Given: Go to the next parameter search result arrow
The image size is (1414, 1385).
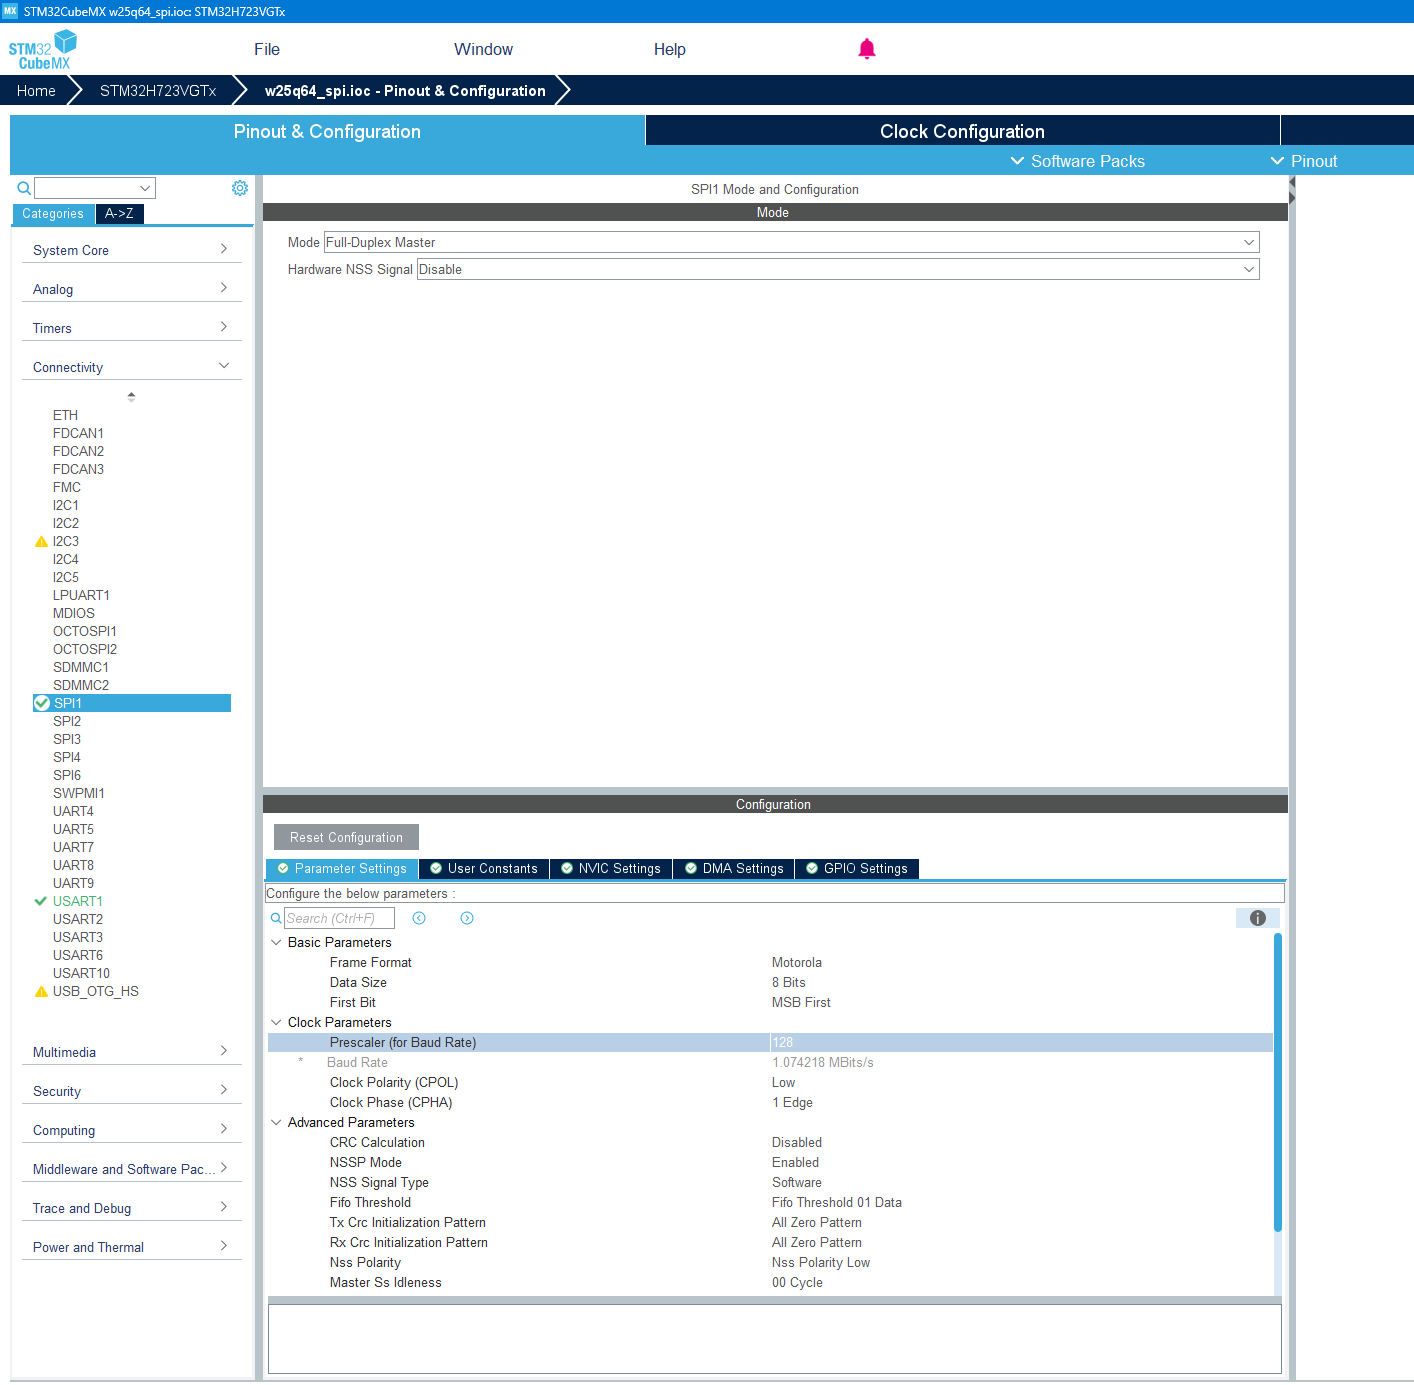Looking at the screenshot, I should [x=467, y=918].
